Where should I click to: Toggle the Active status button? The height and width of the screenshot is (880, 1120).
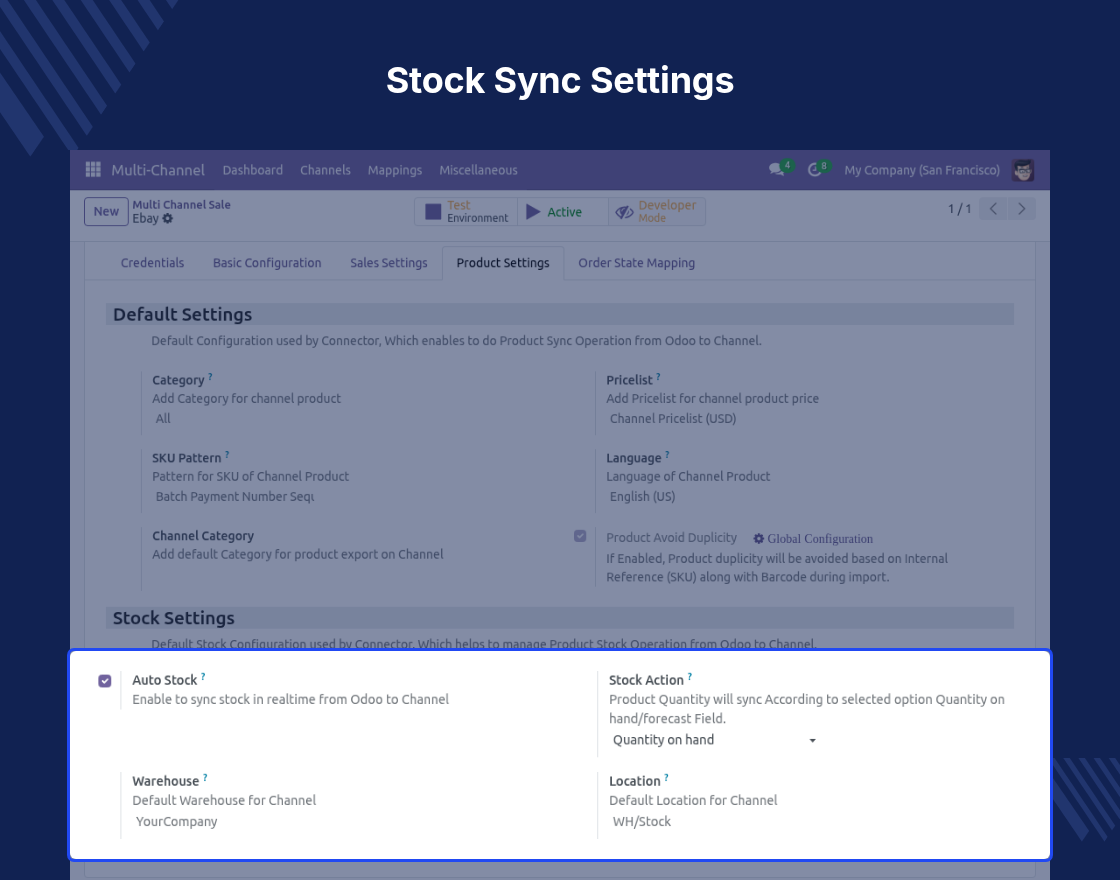pos(563,211)
